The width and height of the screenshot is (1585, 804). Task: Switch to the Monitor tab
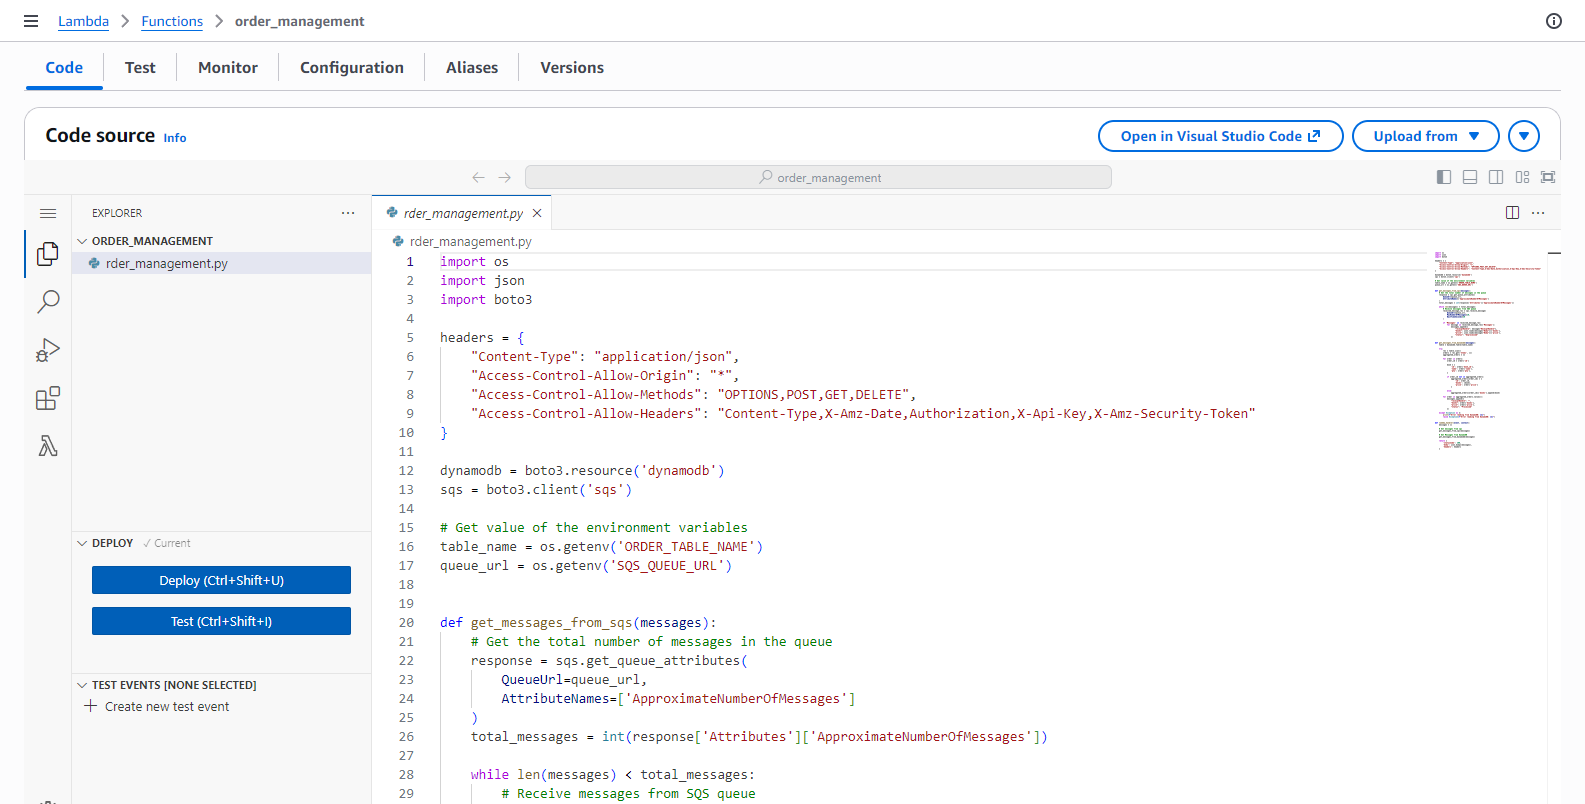[228, 68]
